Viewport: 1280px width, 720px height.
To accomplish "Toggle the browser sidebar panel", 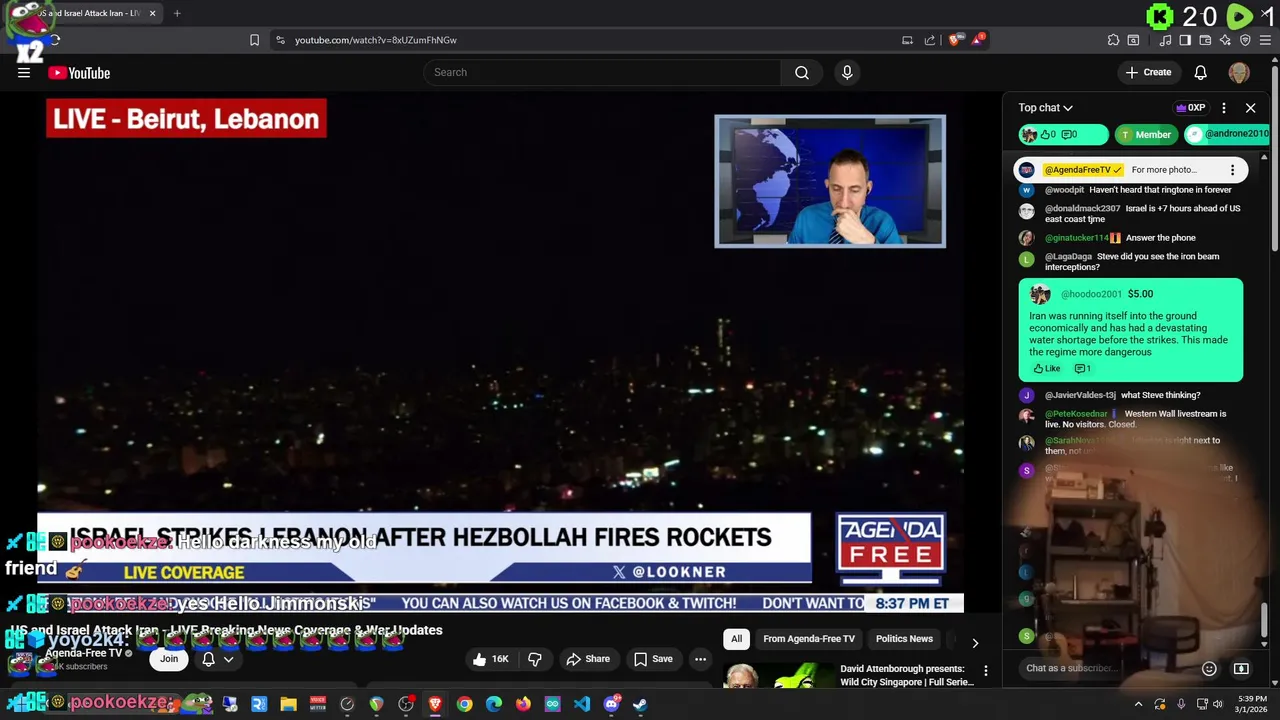I will click(x=1185, y=40).
